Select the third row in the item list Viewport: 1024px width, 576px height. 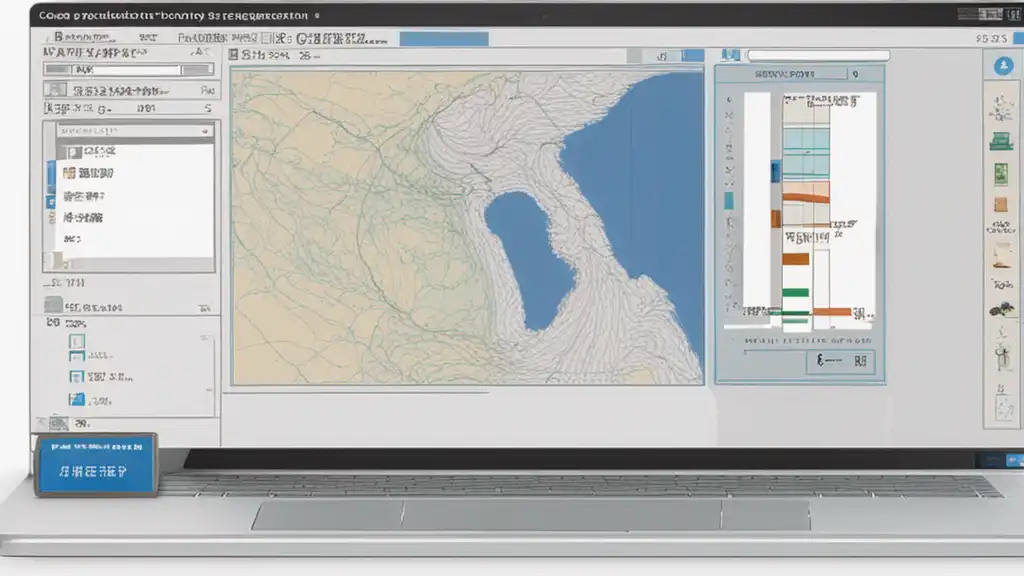click(x=84, y=196)
